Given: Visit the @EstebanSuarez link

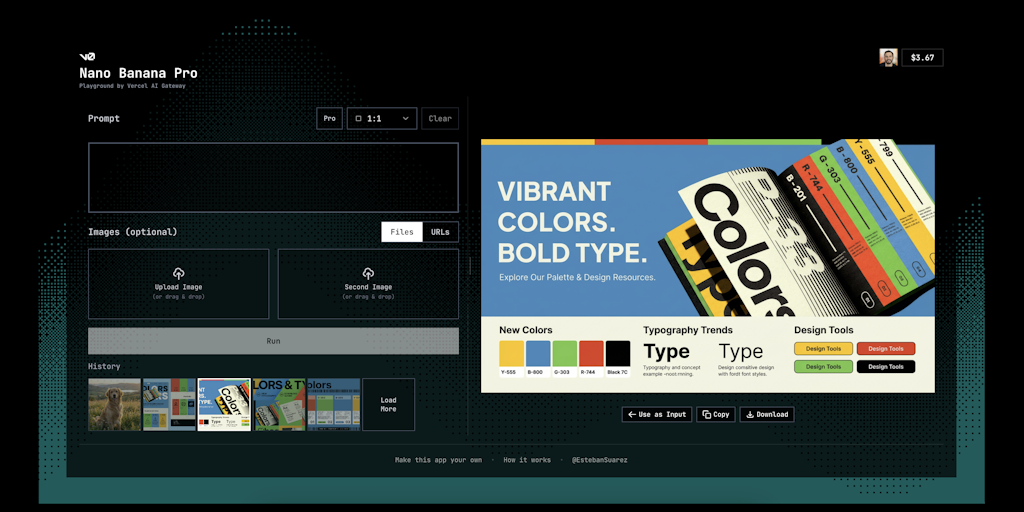Looking at the screenshot, I should click(x=600, y=460).
